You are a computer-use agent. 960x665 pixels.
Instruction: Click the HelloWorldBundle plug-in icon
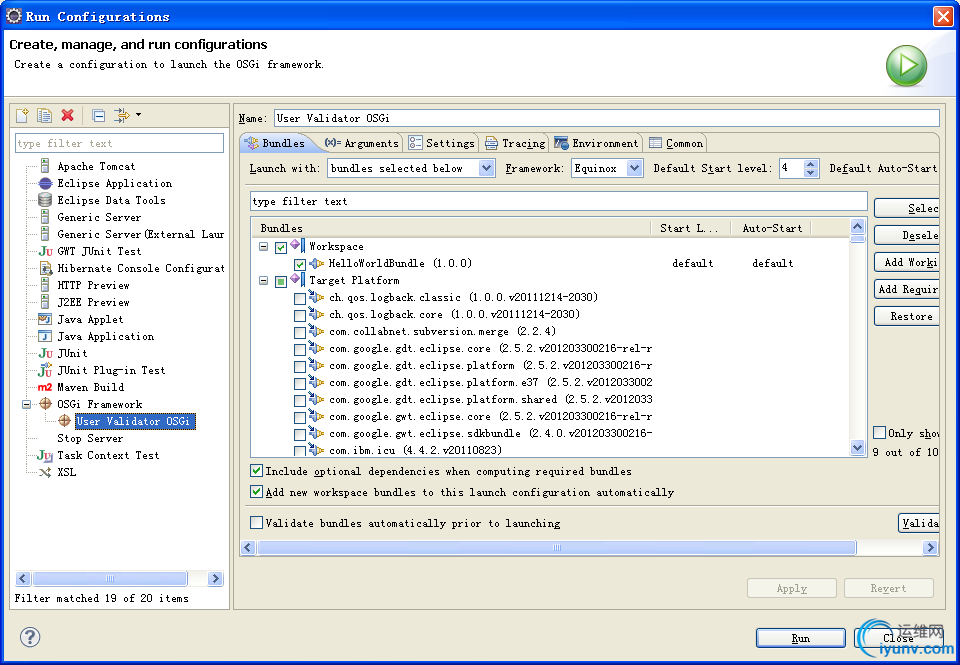click(x=317, y=263)
